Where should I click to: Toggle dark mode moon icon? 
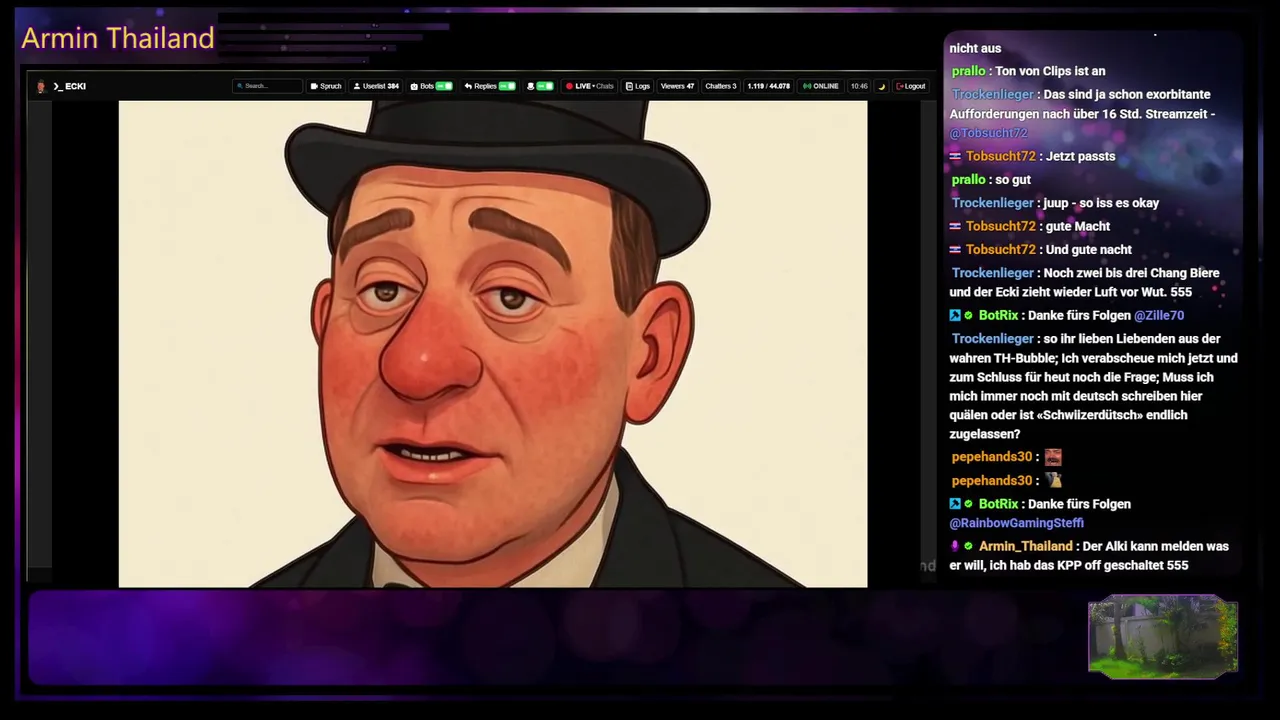(882, 86)
